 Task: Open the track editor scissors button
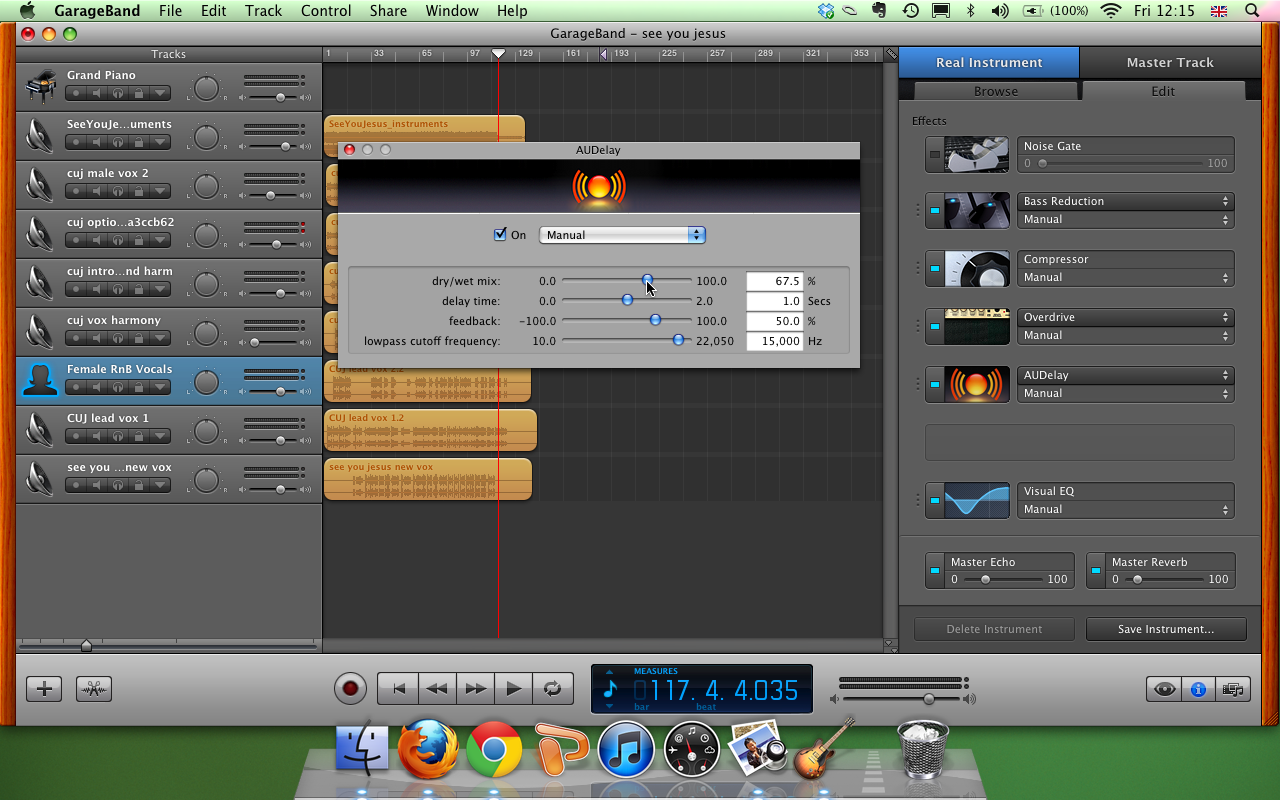pyautogui.click(x=94, y=688)
